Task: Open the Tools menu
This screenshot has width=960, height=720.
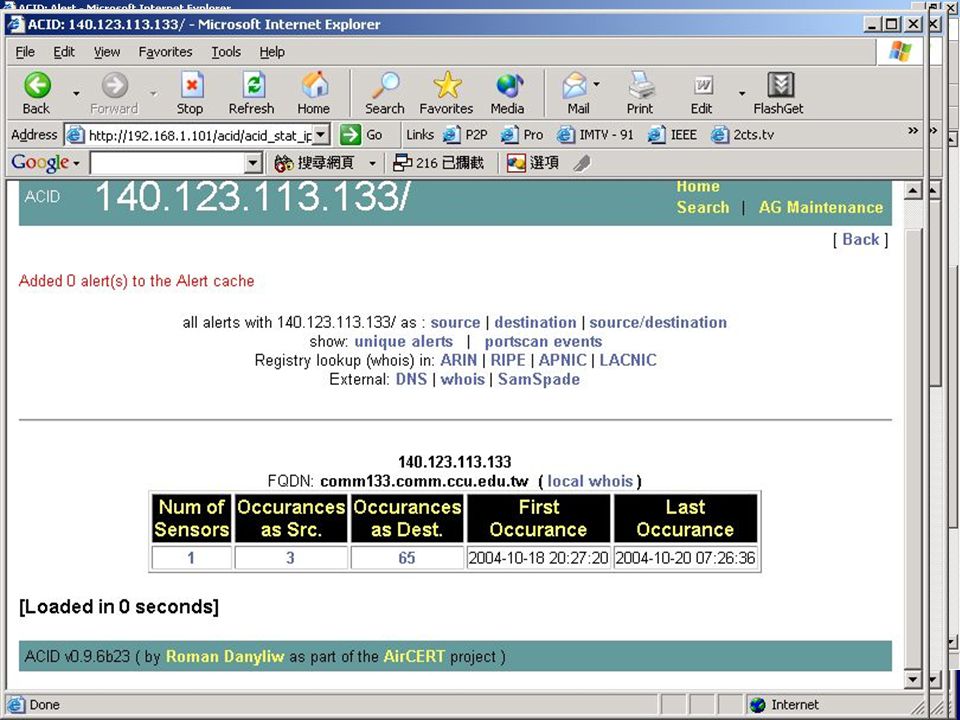Action: pyautogui.click(x=226, y=52)
